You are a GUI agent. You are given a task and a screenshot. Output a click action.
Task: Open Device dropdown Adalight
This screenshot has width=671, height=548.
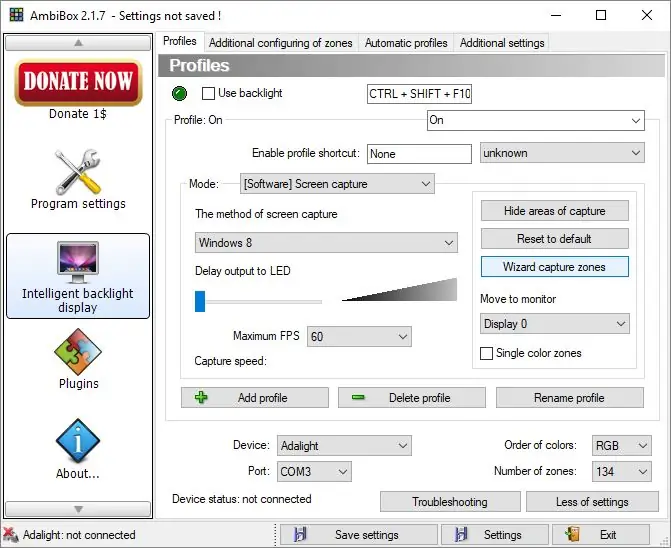[344, 446]
